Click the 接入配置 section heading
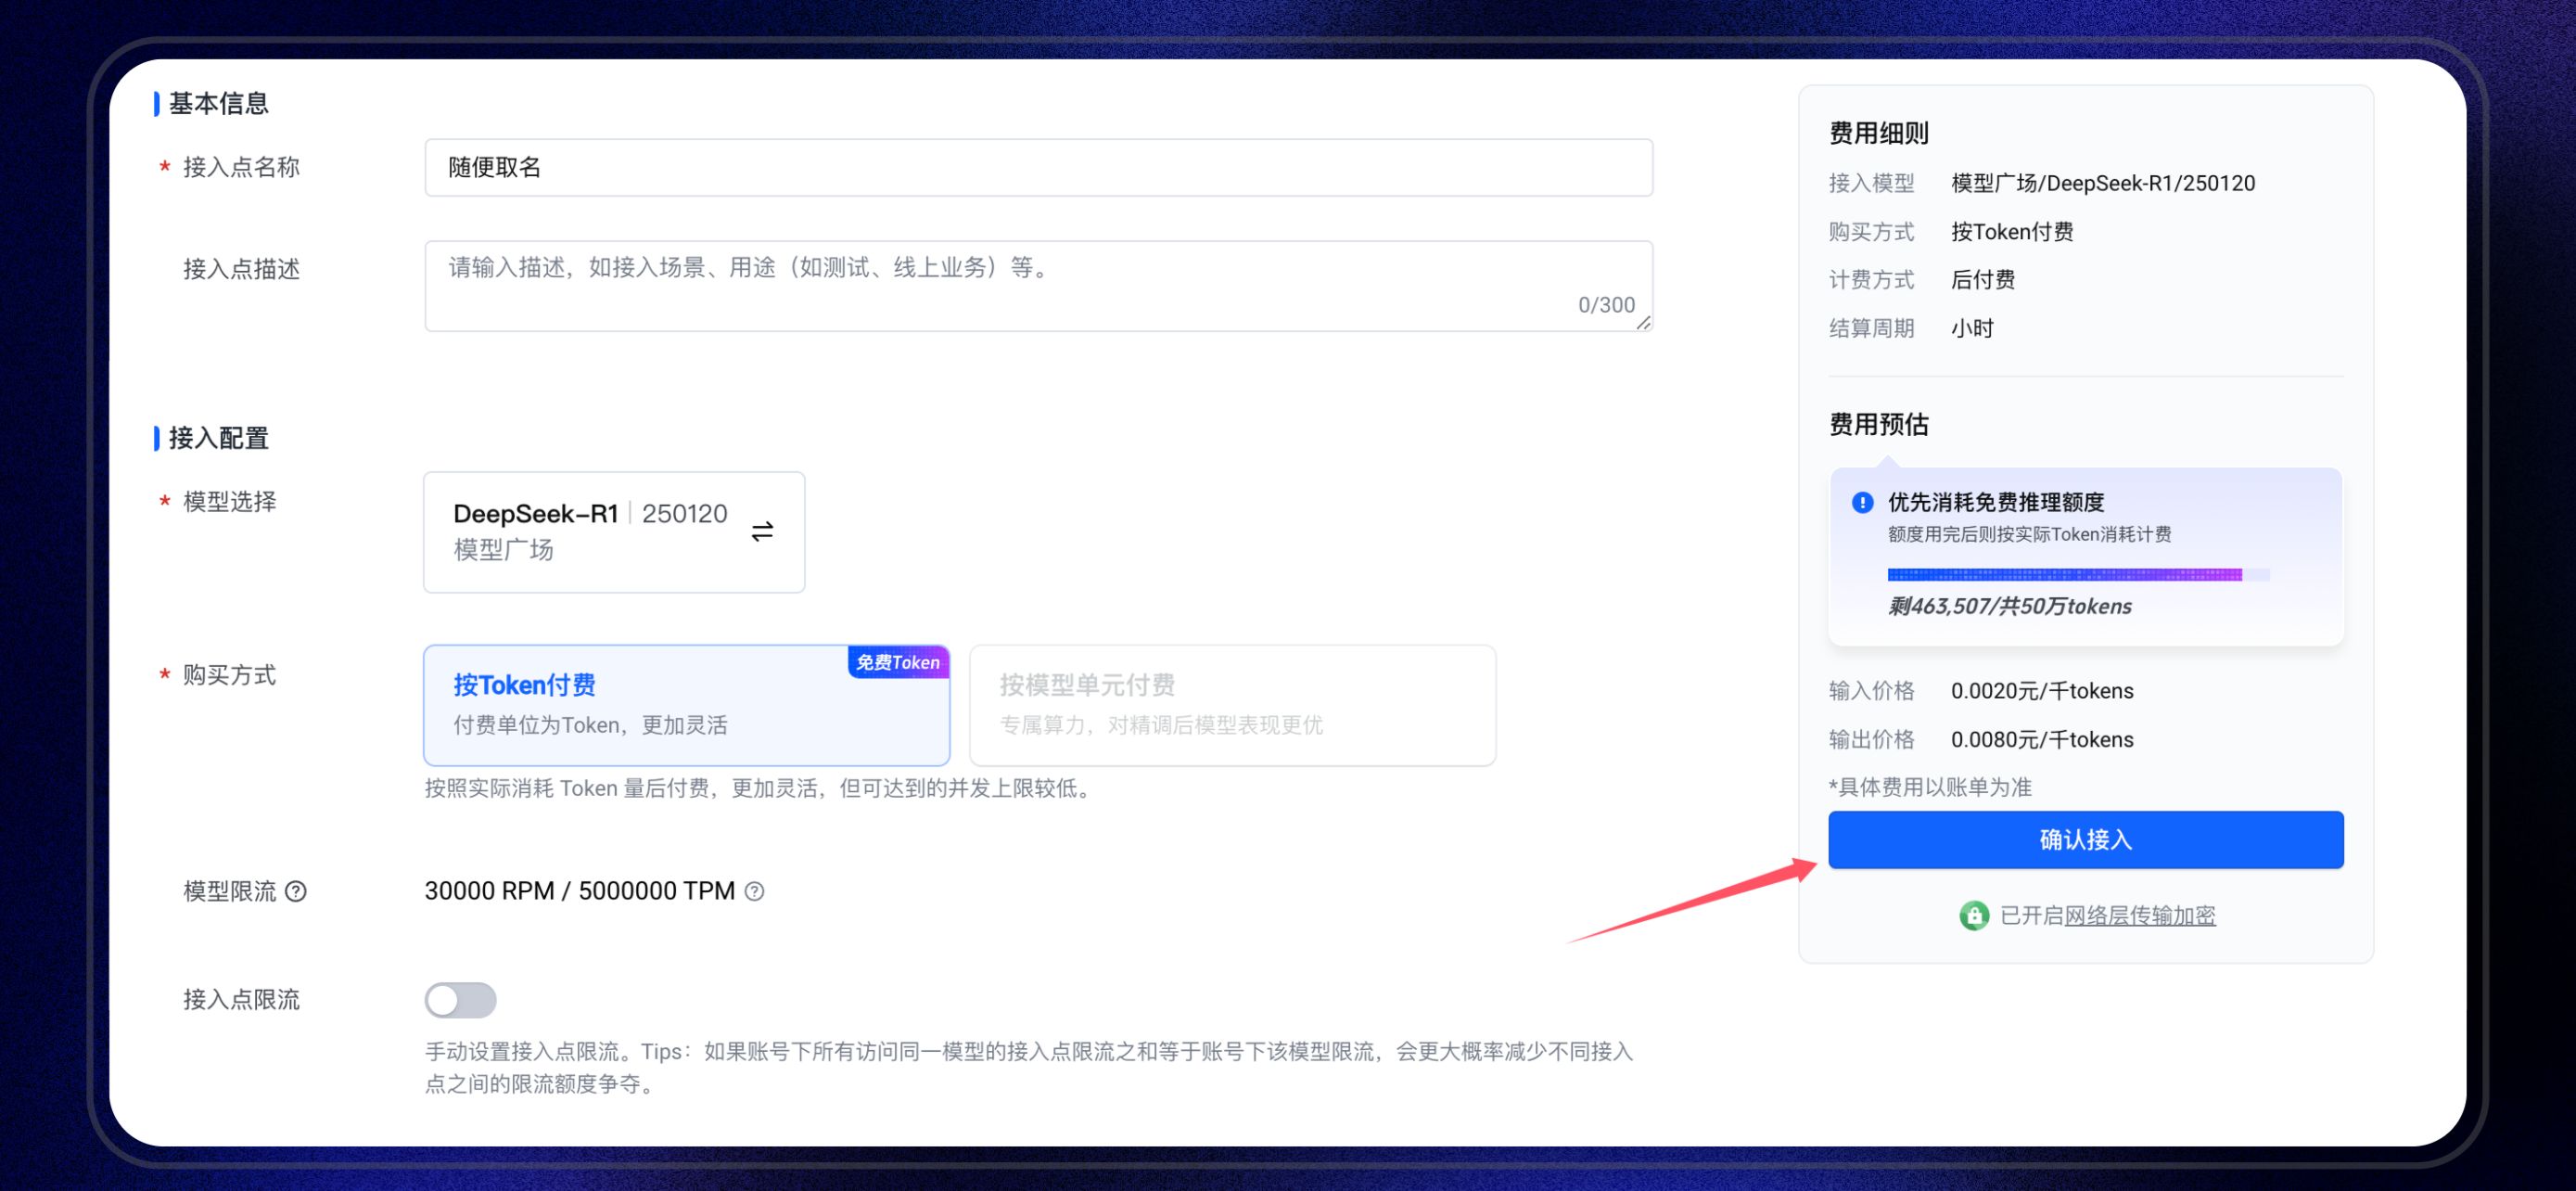Screen dimensions: 2576x1191 click(218, 437)
